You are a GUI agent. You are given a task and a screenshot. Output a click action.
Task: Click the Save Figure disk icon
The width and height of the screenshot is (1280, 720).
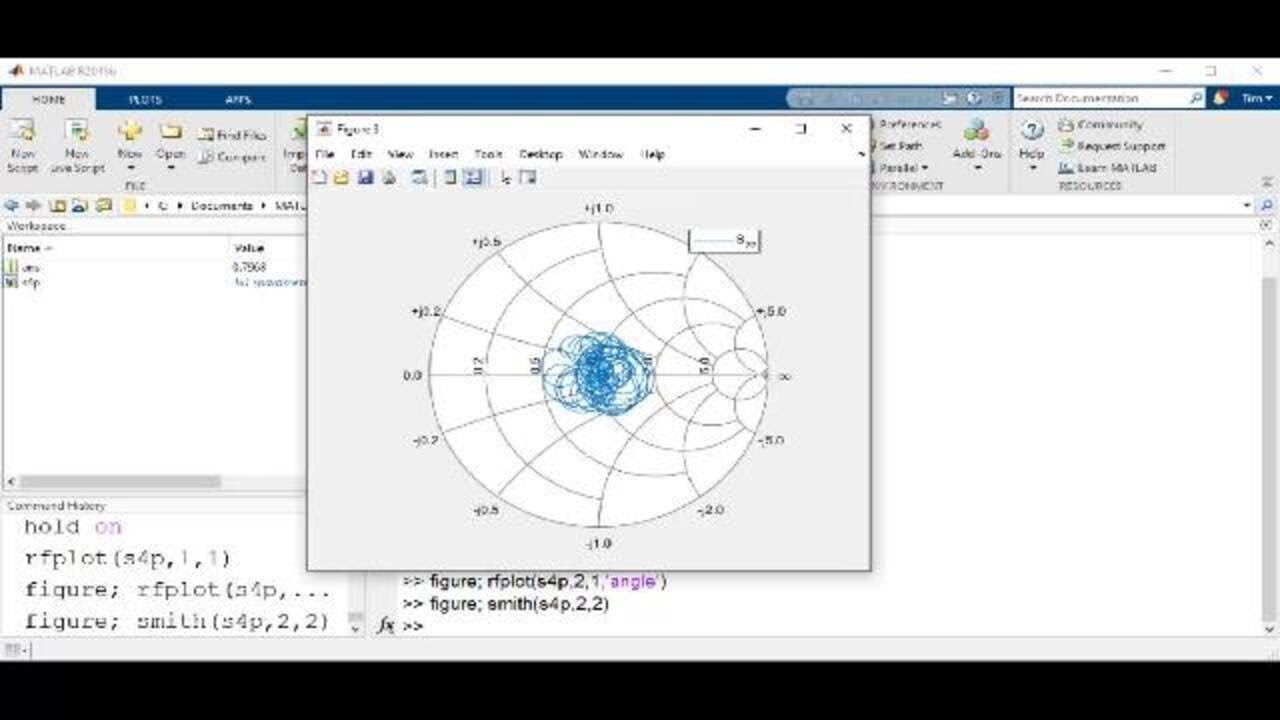365,177
